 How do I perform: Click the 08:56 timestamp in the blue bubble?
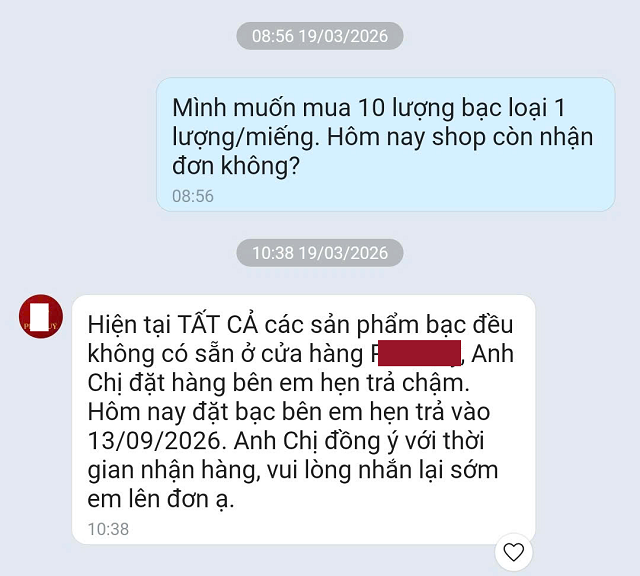(193, 196)
